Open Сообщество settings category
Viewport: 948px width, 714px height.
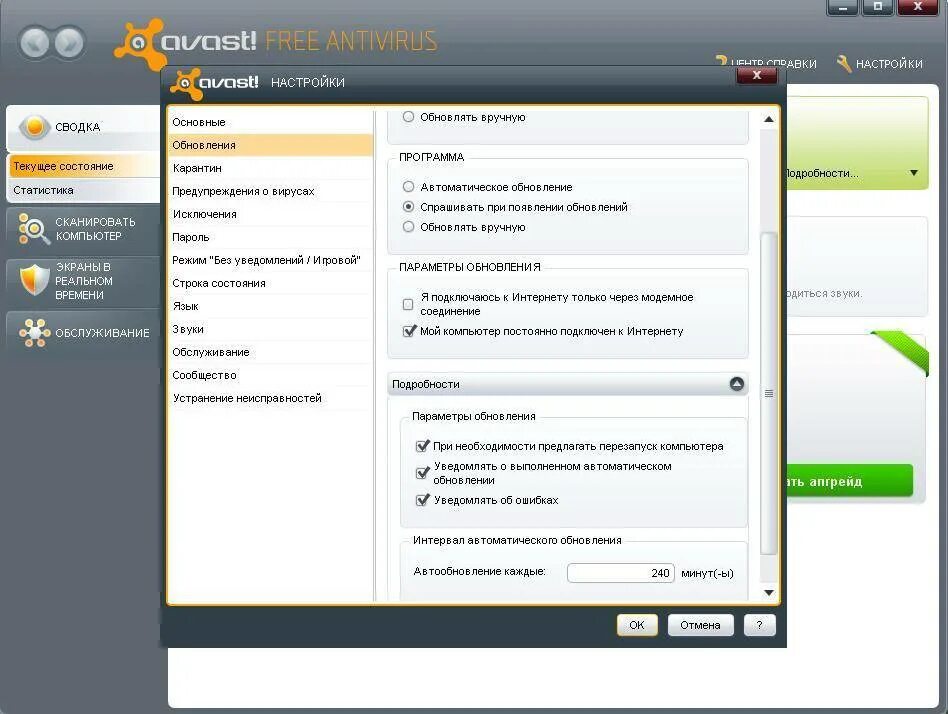270,375
